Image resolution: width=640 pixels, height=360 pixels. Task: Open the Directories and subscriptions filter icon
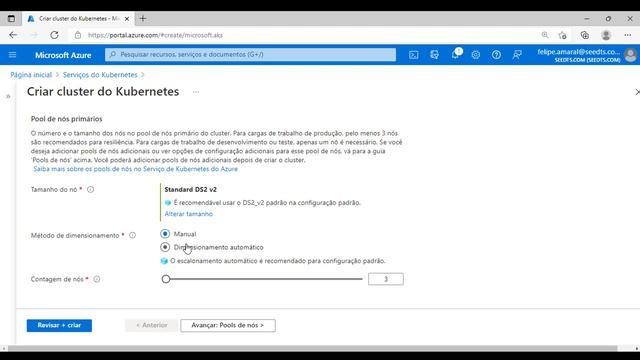pos(434,55)
